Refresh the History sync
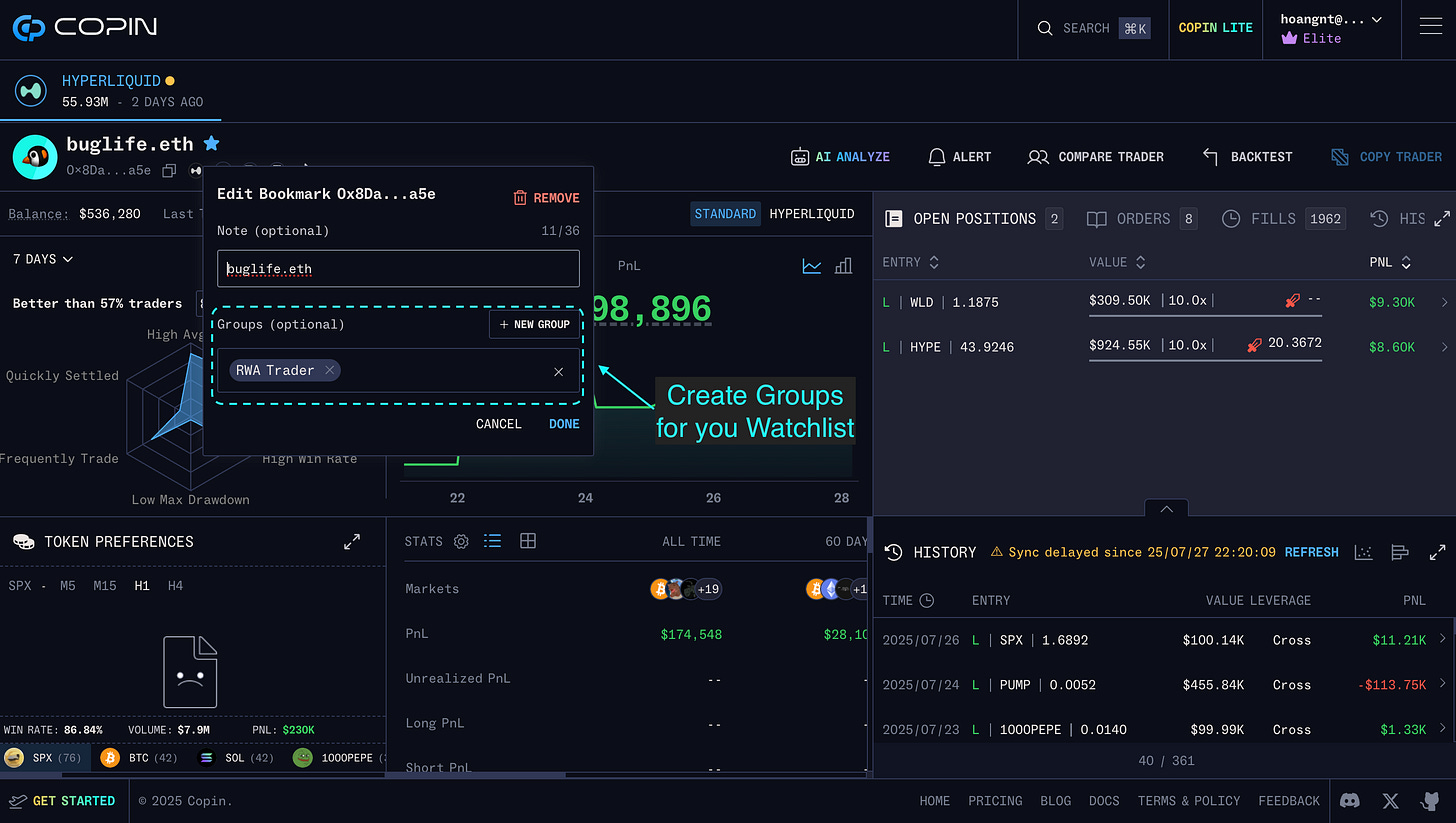Screen dimensions: 1456x823 pos(1311,552)
